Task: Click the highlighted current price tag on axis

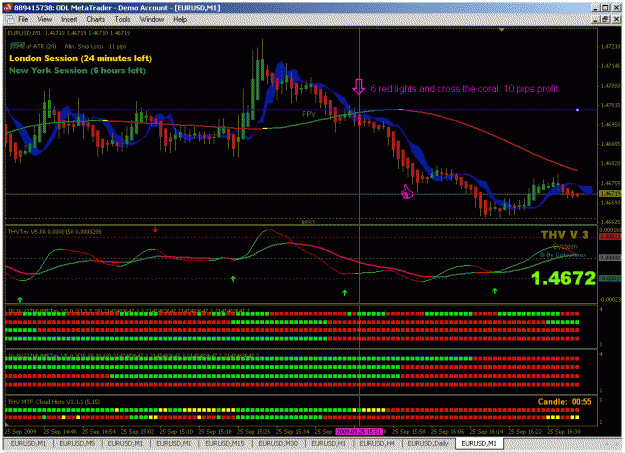Action: [x=610, y=194]
